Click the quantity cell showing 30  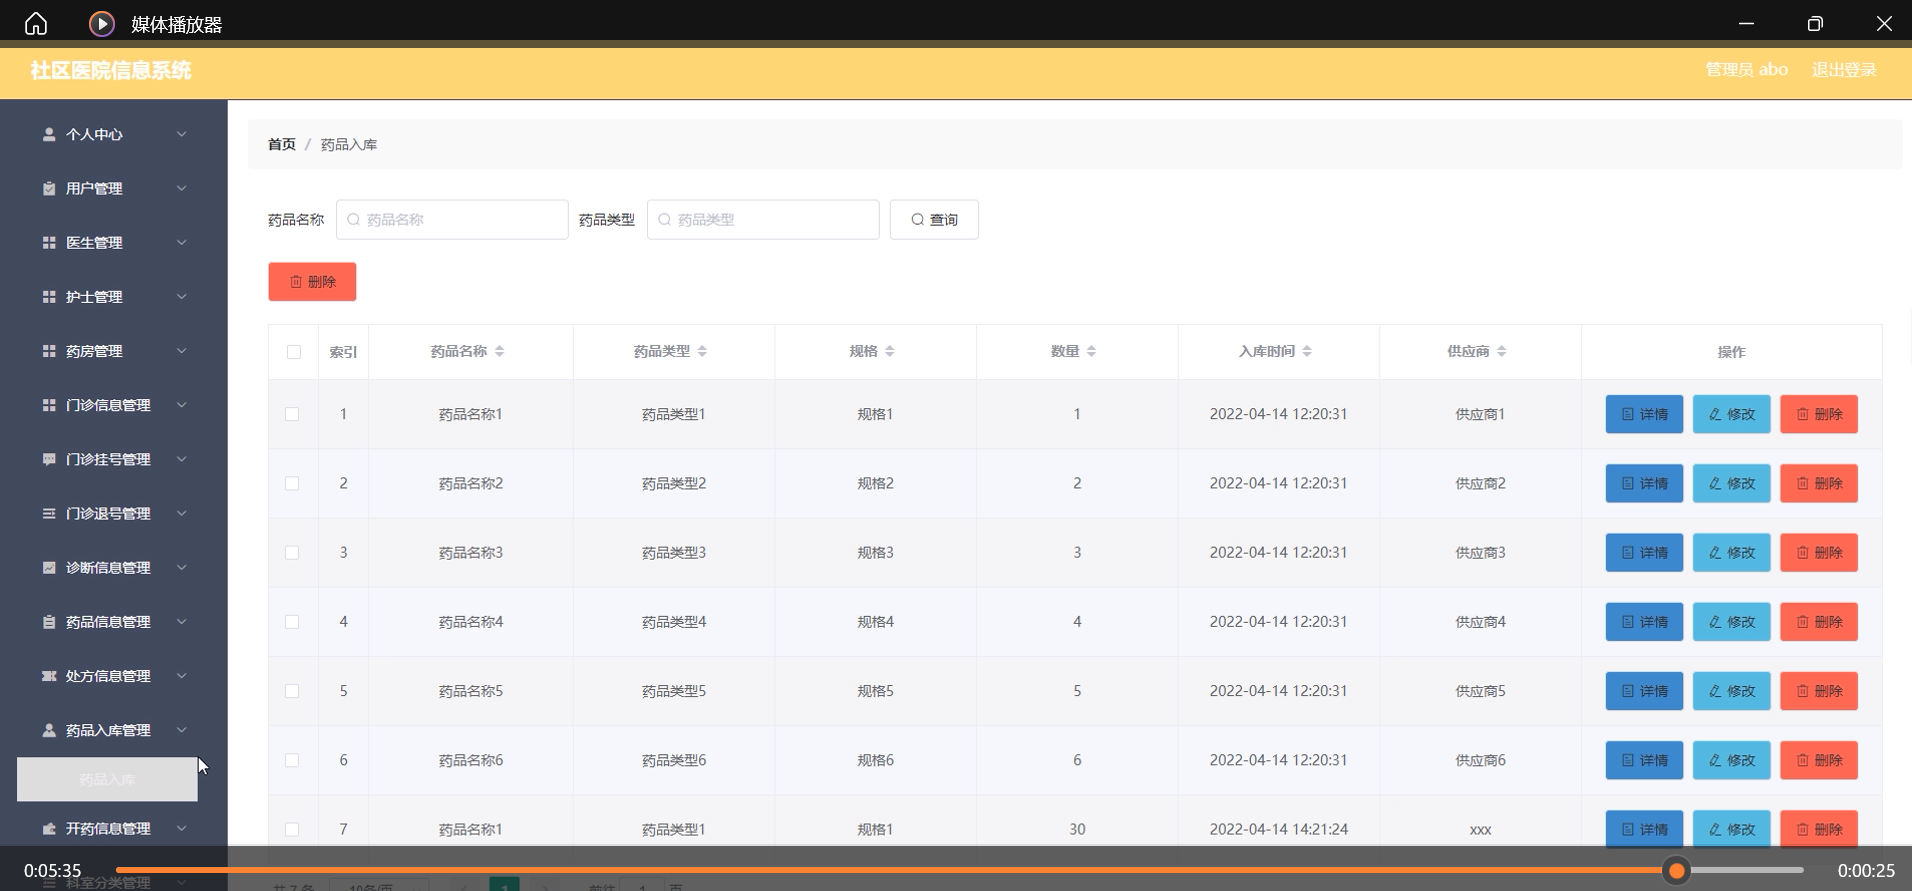click(1077, 829)
